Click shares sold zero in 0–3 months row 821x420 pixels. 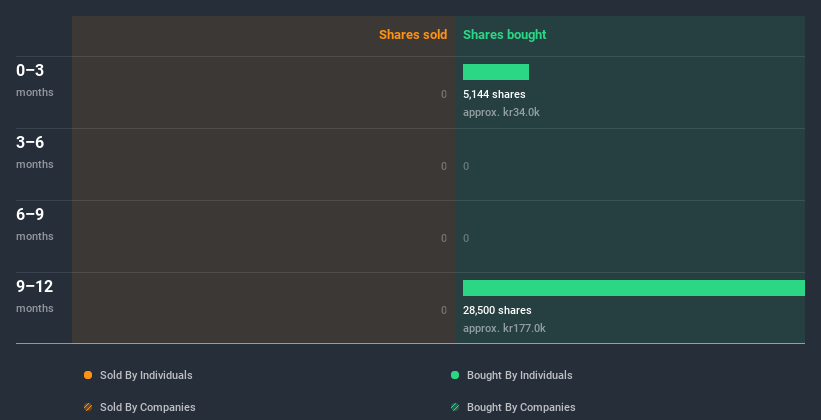coord(444,94)
